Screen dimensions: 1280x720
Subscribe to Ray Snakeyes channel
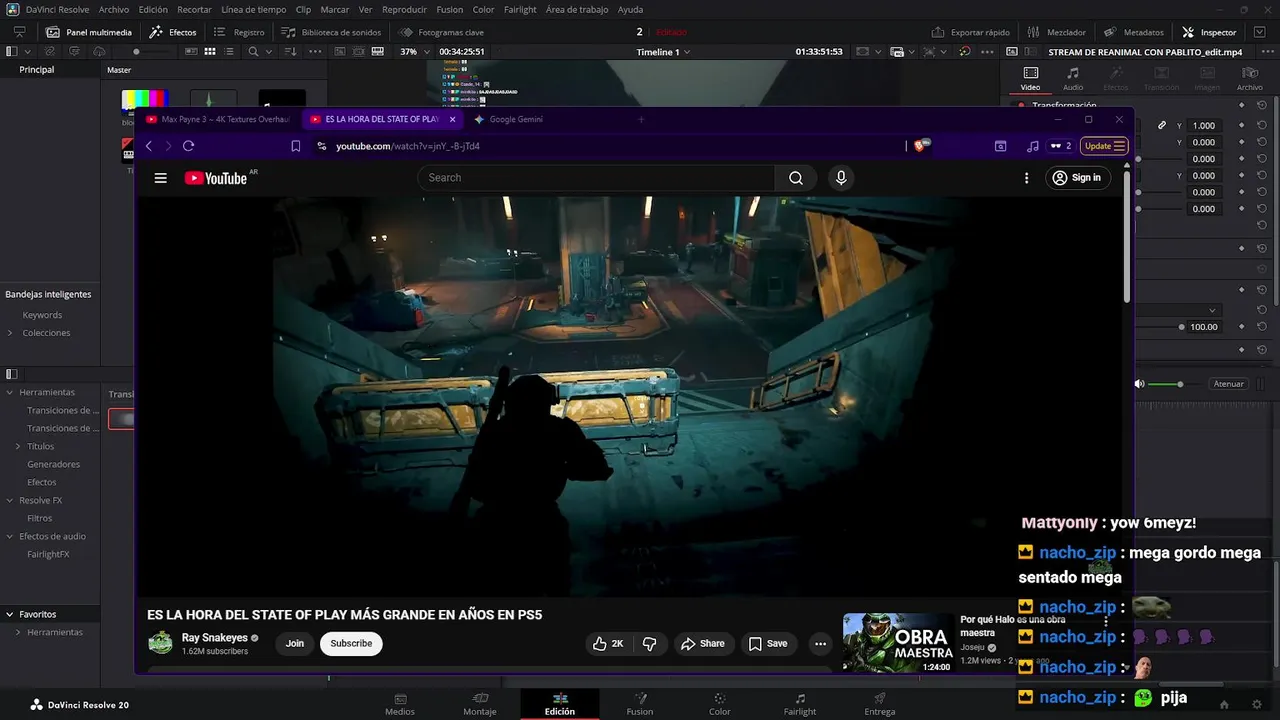pyautogui.click(x=351, y=643)
